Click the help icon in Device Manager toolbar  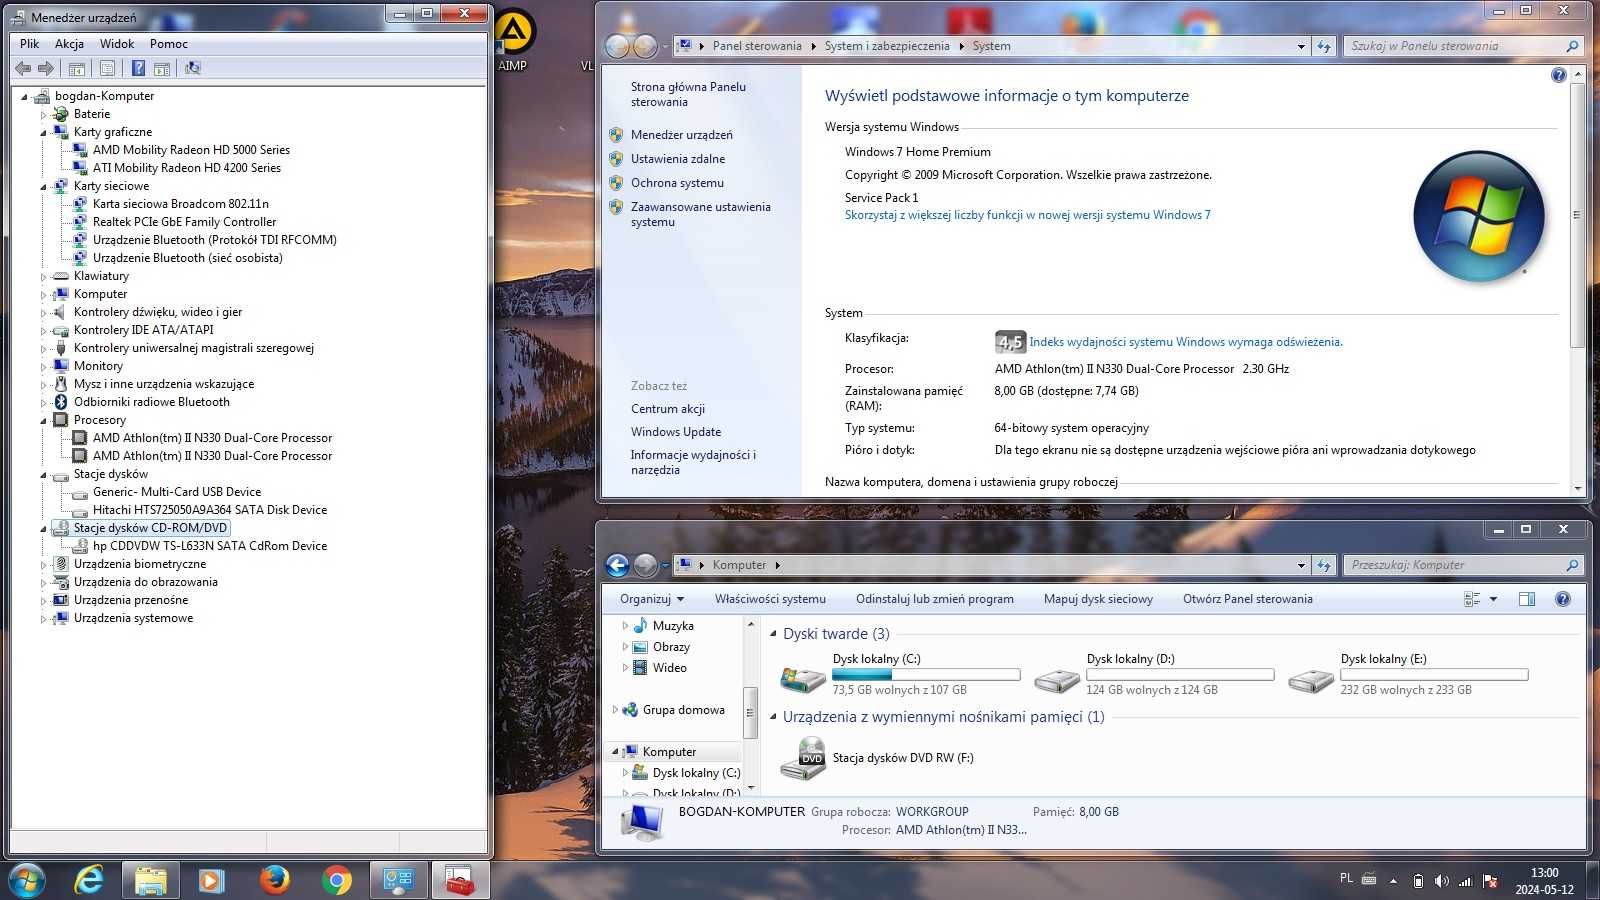(x=138, y=68)
